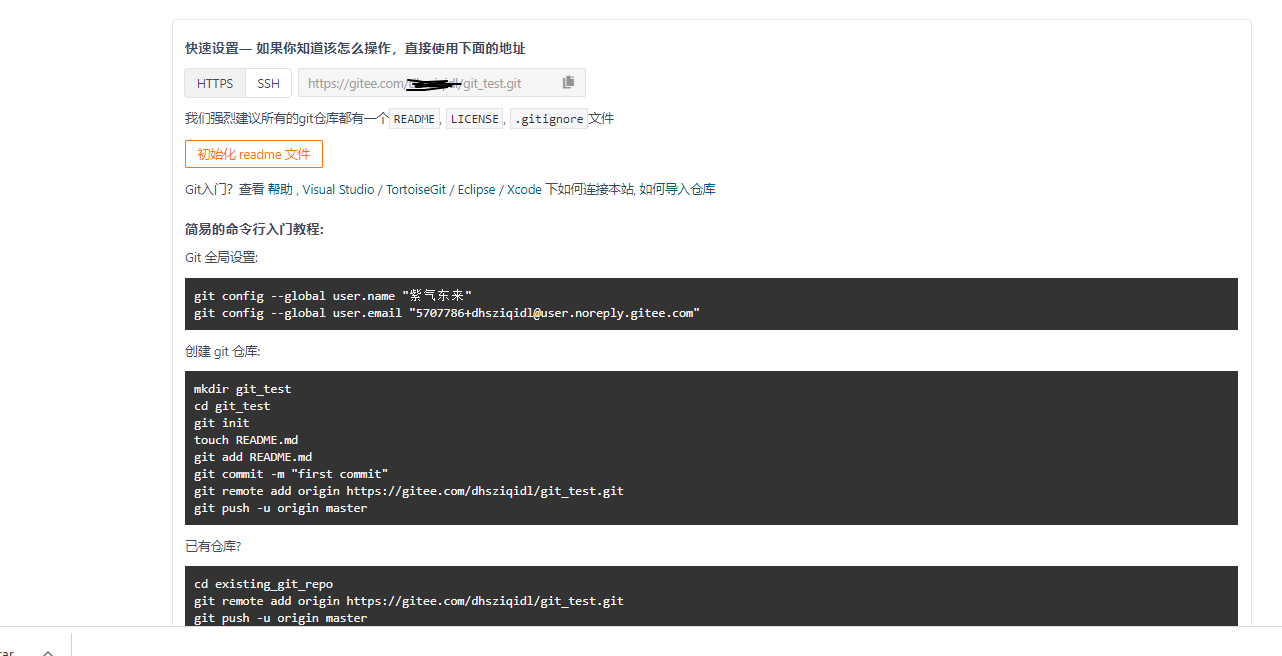This screenshot has width=1282, height=656.
Task: Click the 已有仓库? label
Action: 213,546
